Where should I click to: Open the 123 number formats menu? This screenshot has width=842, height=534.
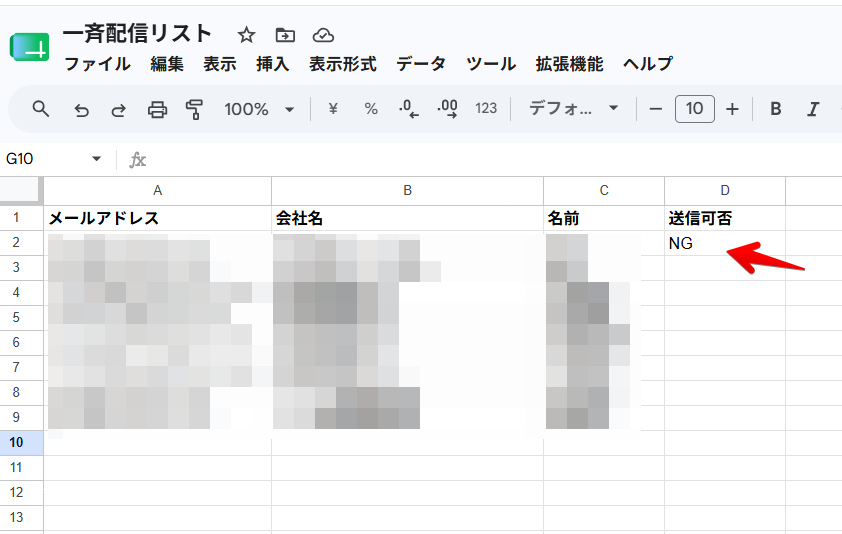point(486,109)
